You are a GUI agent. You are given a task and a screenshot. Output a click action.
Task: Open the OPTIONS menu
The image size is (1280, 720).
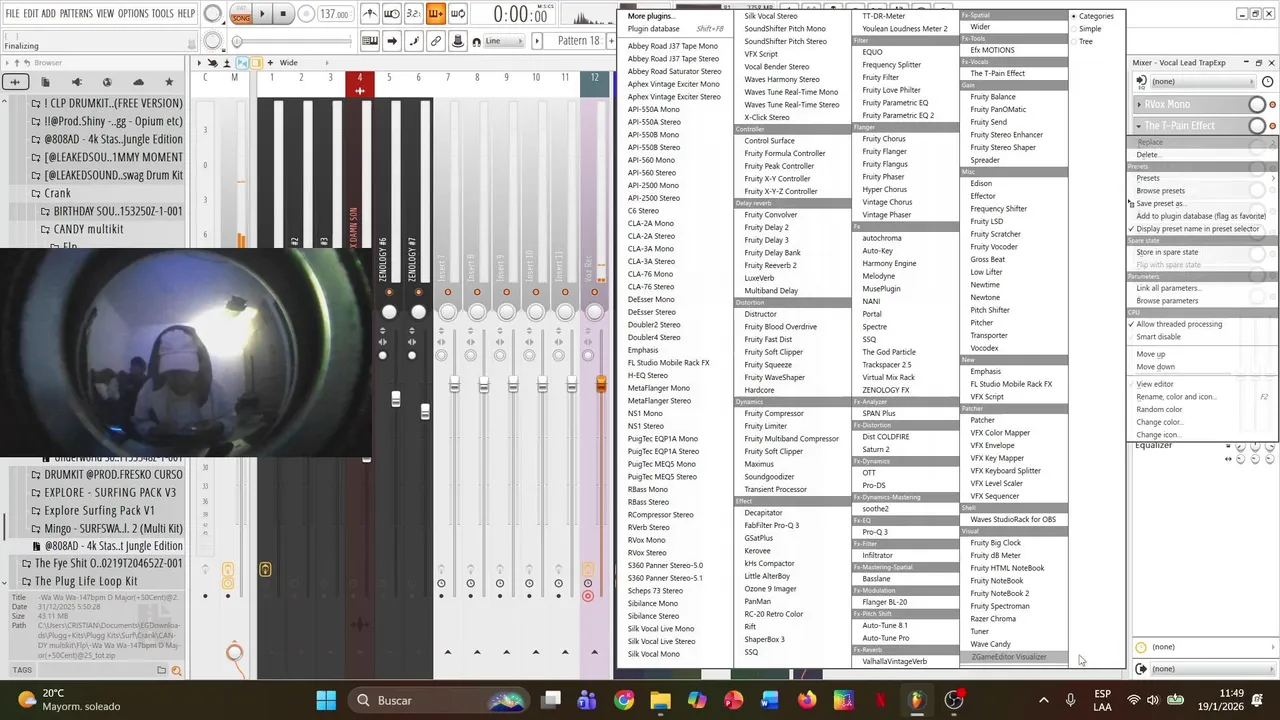(133, 13)
